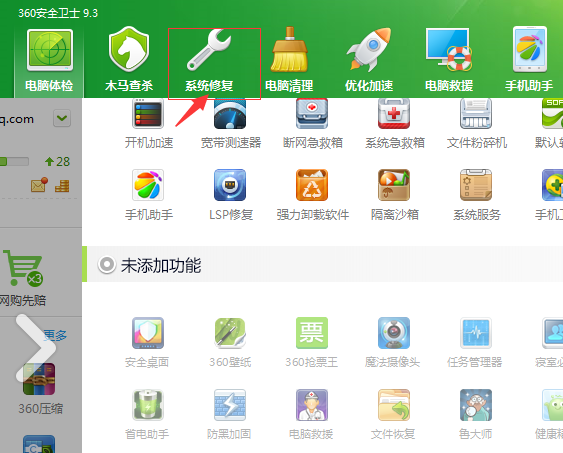
Task: Open 电脑清理 broom icon
Action: (x=289, y=50)
